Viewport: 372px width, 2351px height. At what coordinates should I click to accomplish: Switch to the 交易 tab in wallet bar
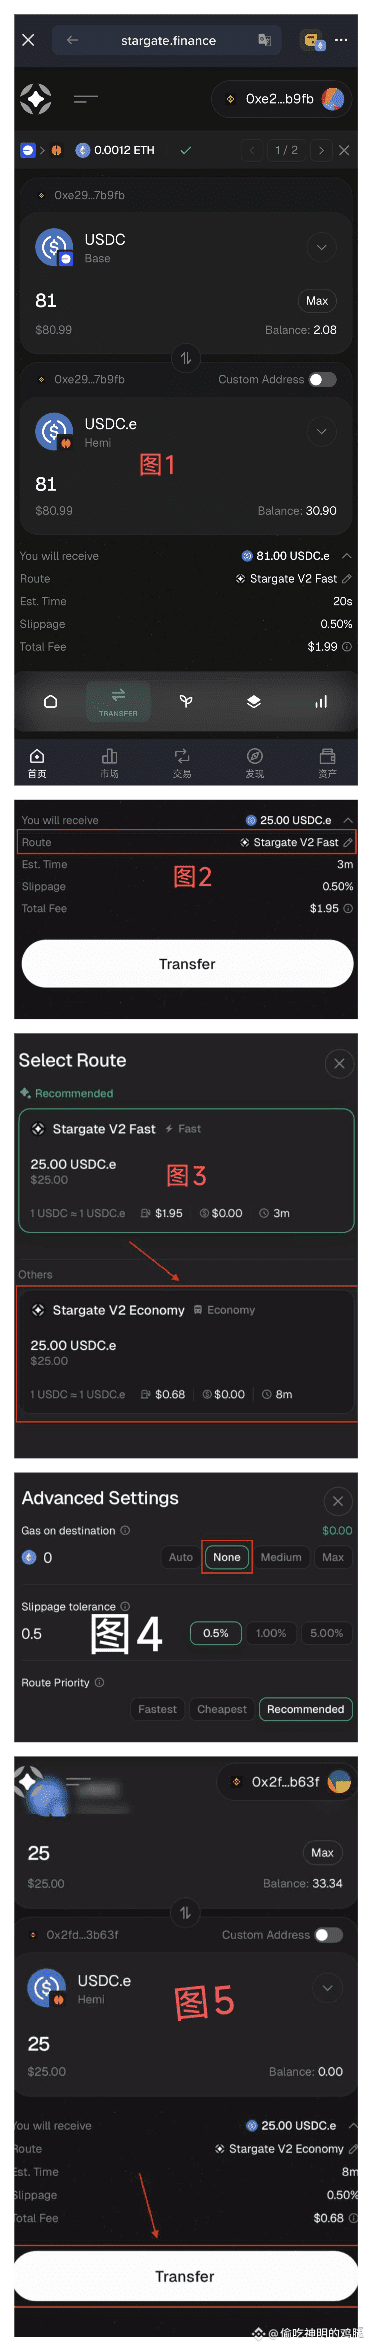[x=182, y=762]
